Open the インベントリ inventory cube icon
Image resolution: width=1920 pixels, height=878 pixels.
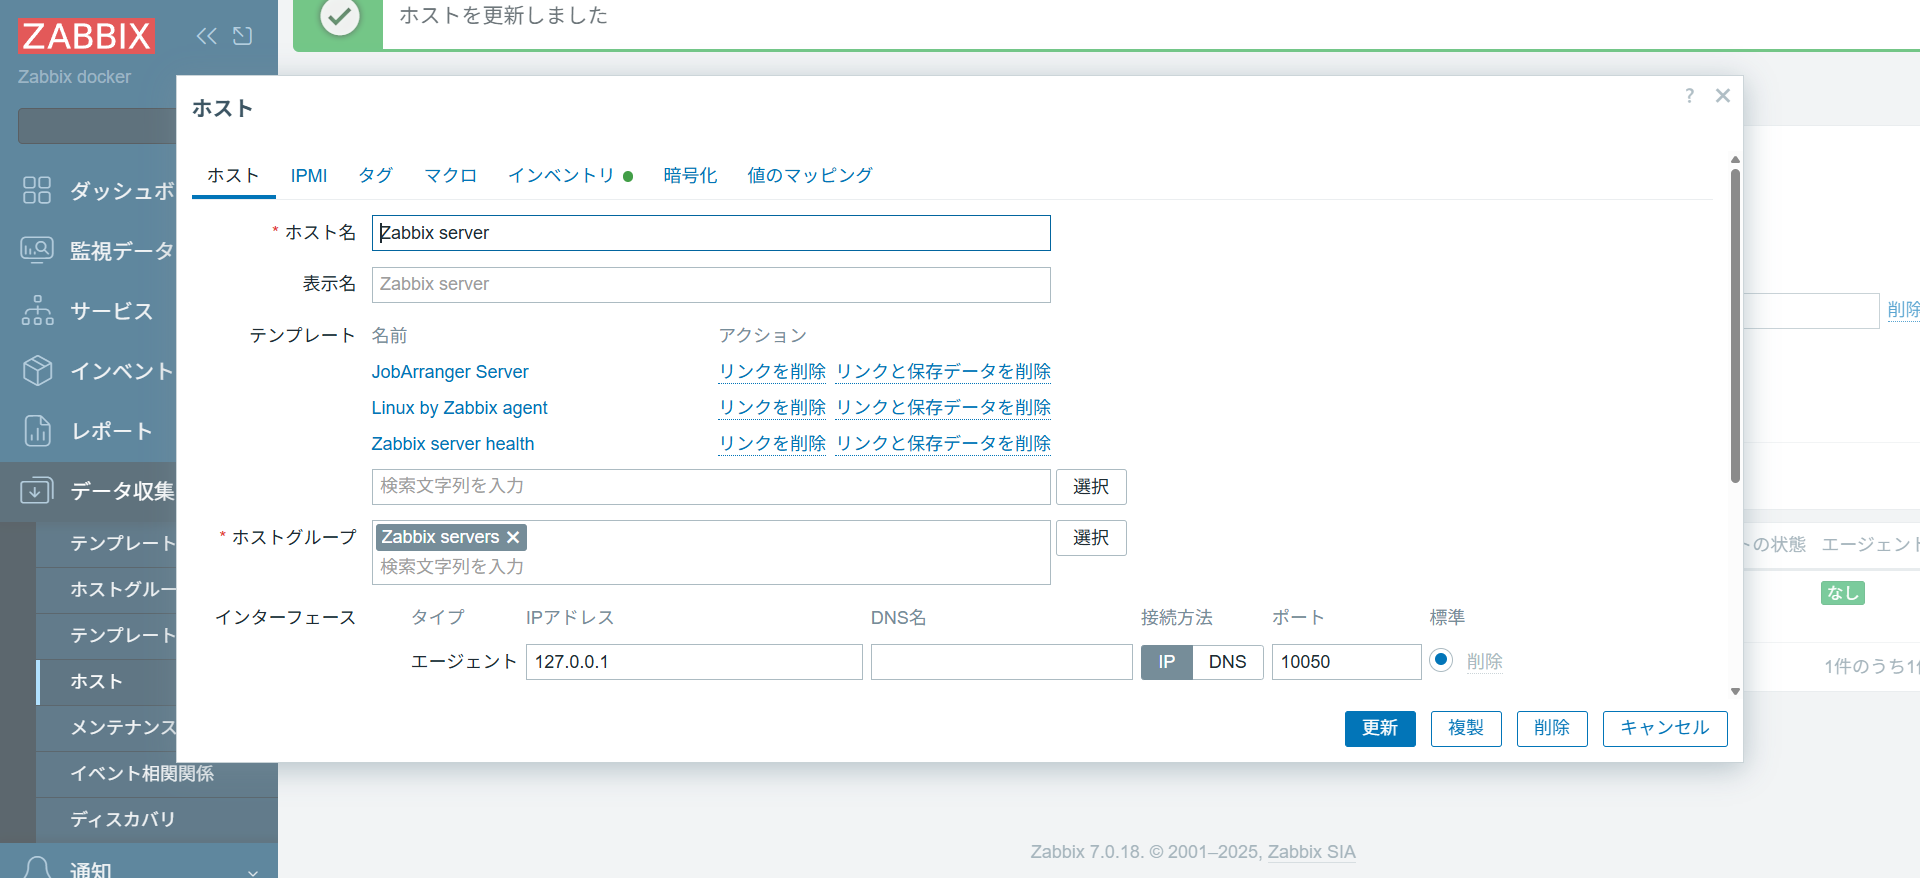tap(37, 370)
